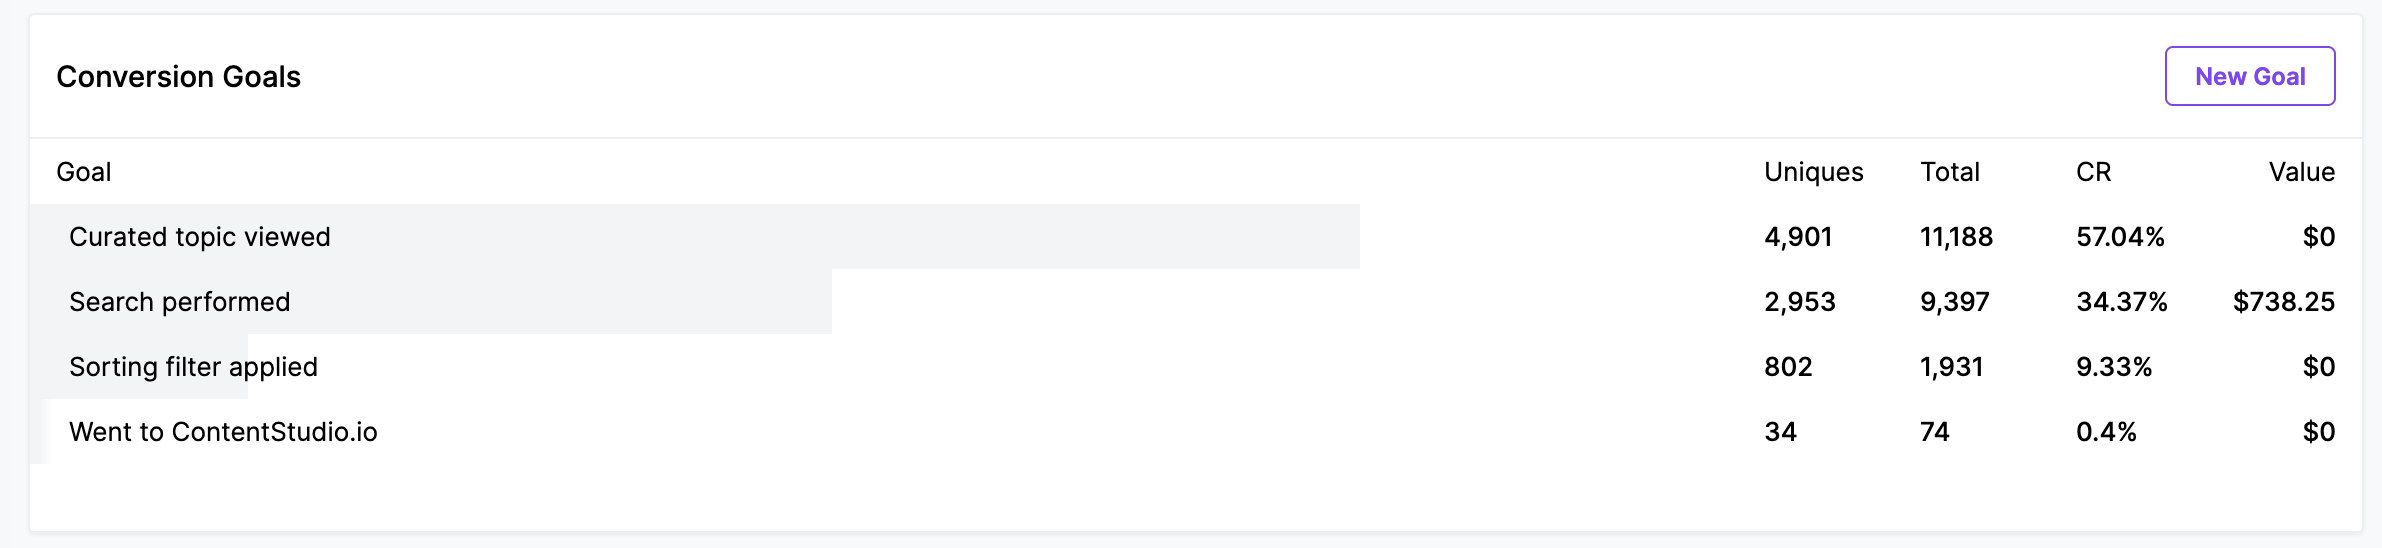Click the 34.37% conversion rate cell
This screenshot has height=548, width=2382.
tap(2121, 302)
